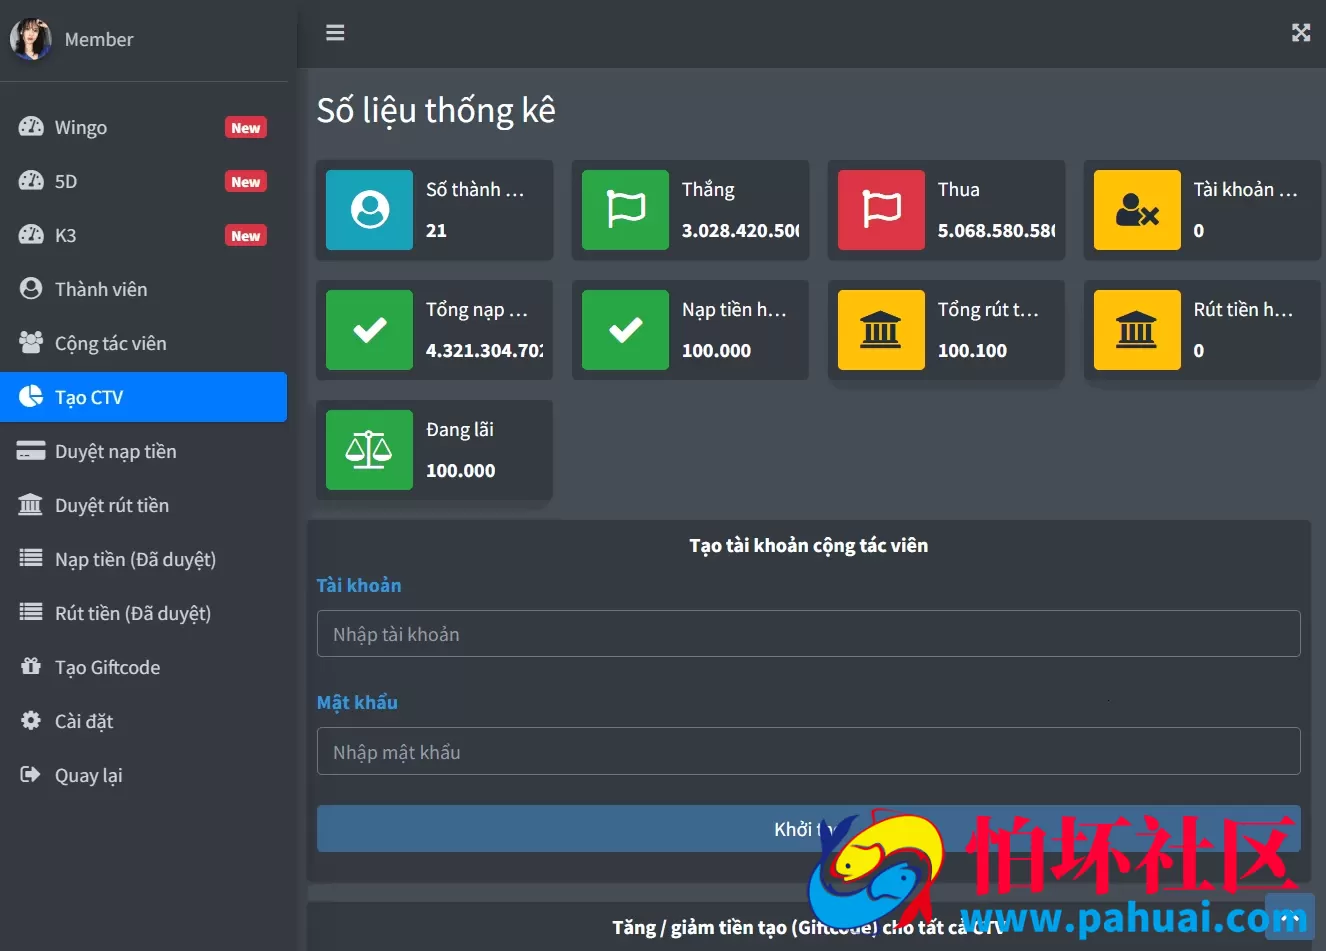The height and width of the screenshot is (951, 1326).
Task: Focus the Nhập tài khoản input field
Action: [x=808, y=634]
